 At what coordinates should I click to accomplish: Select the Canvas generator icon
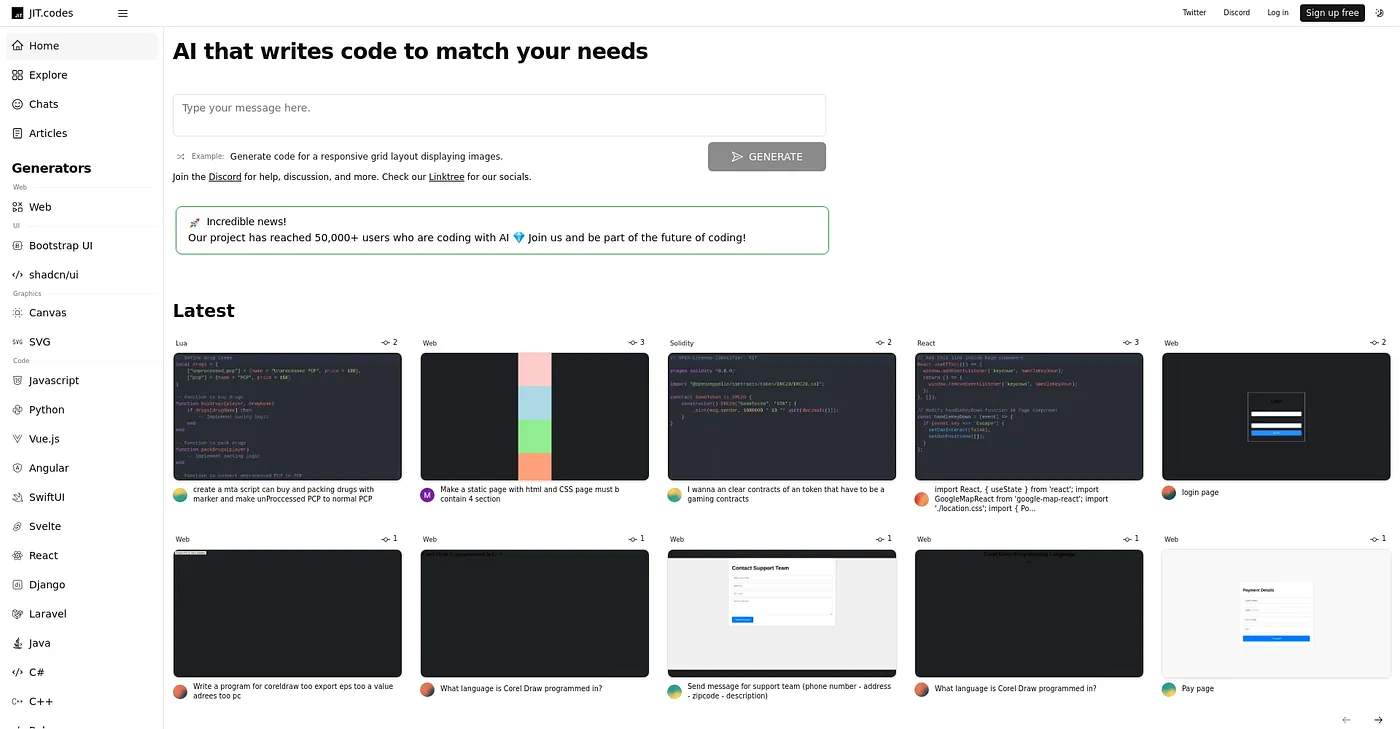18,313
